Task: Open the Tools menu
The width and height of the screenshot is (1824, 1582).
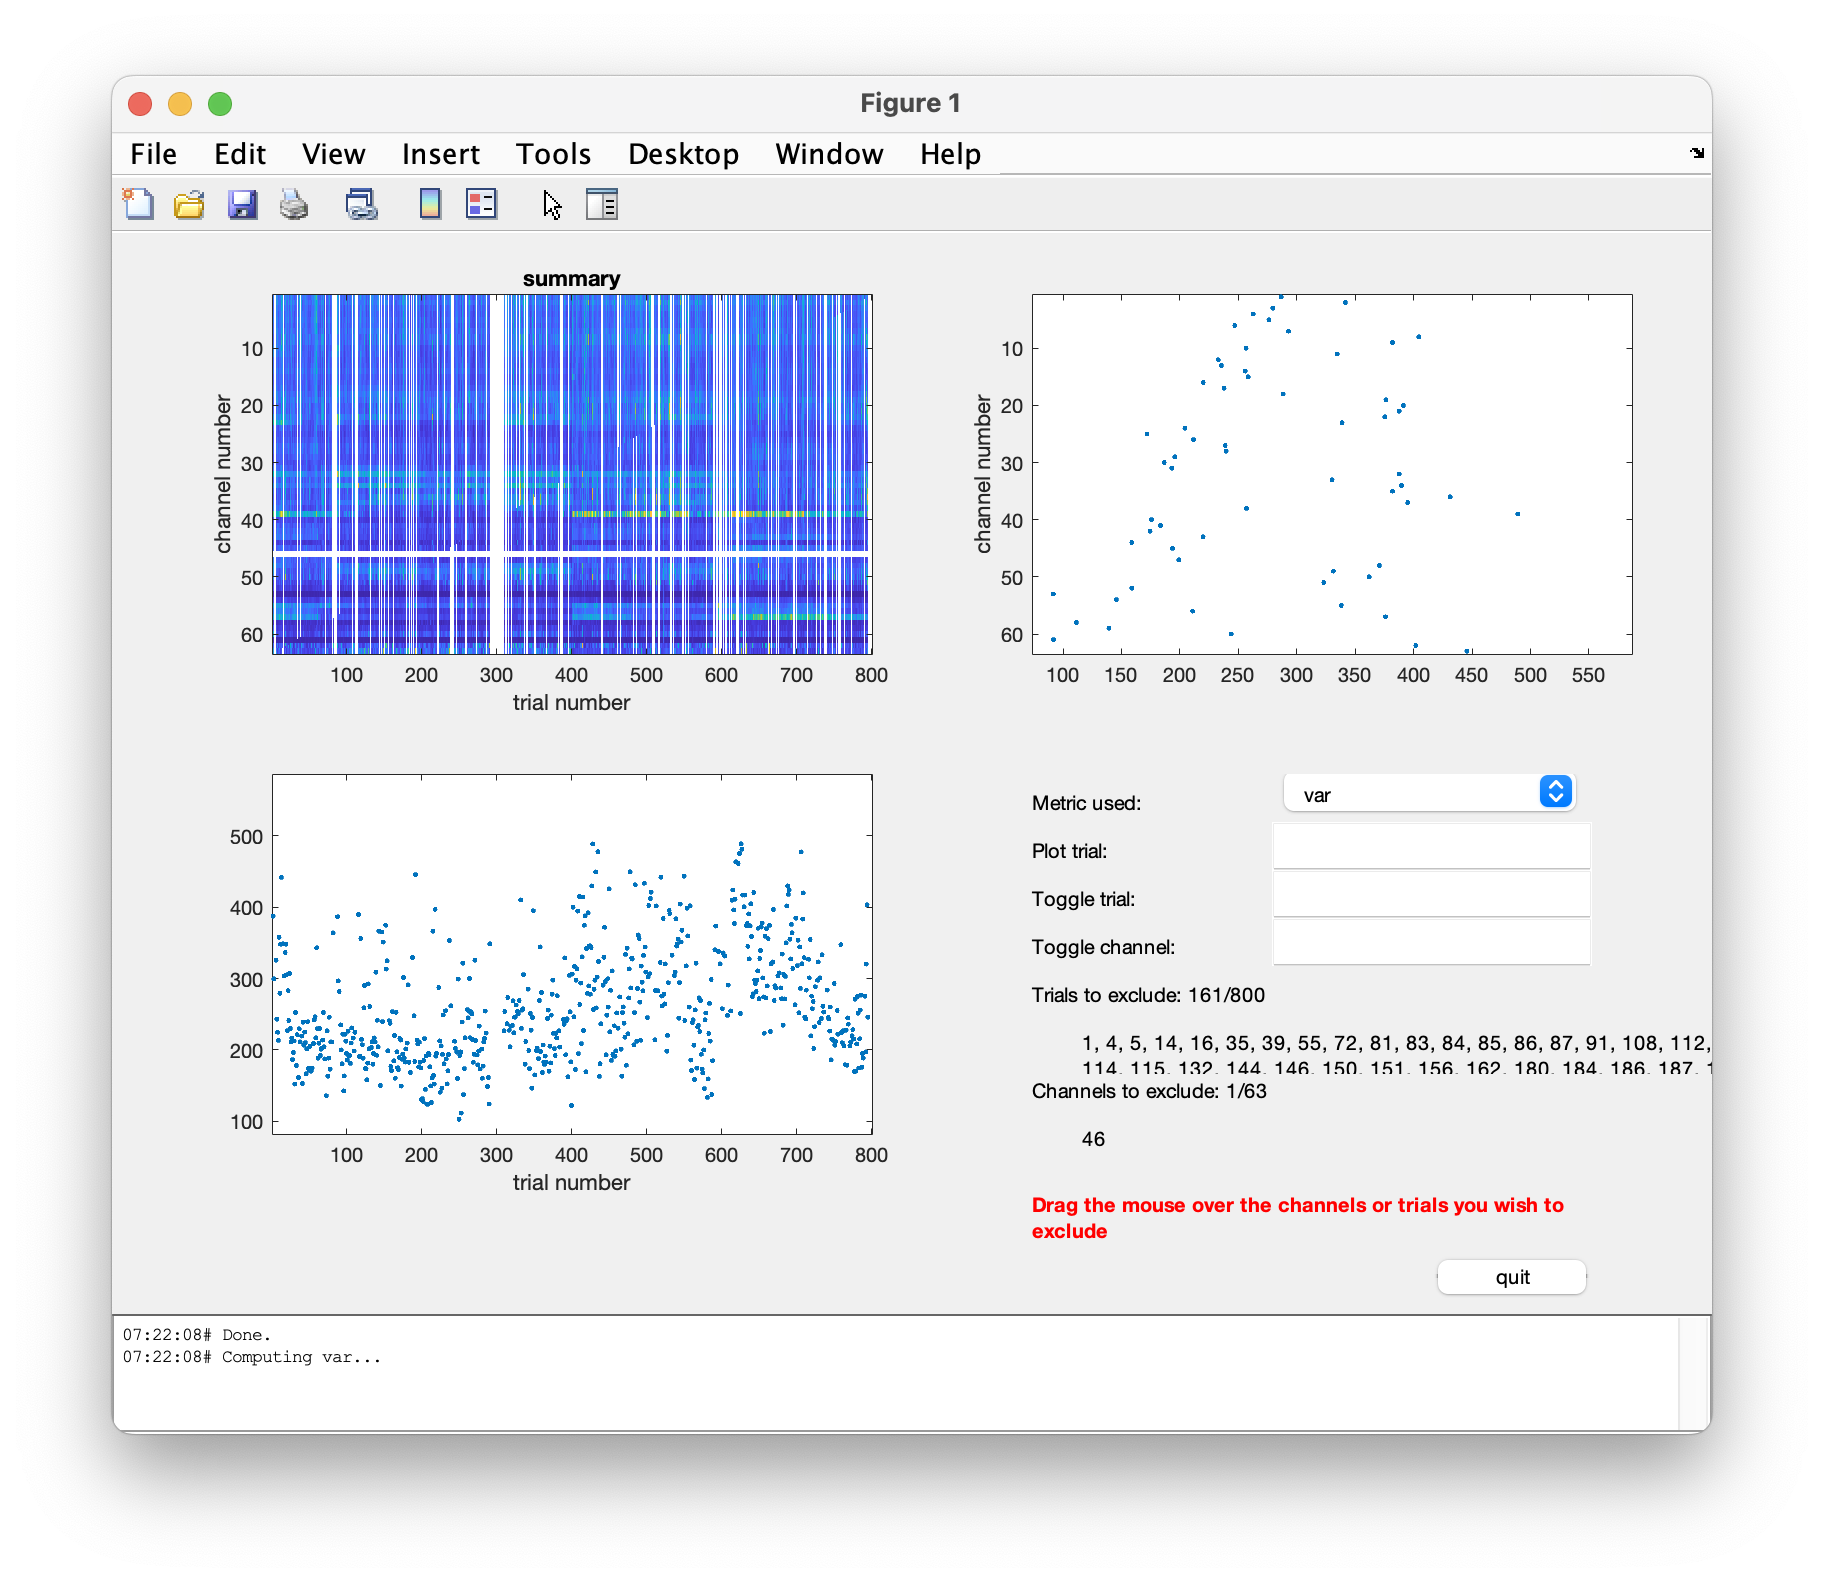Action: point(554,154)
